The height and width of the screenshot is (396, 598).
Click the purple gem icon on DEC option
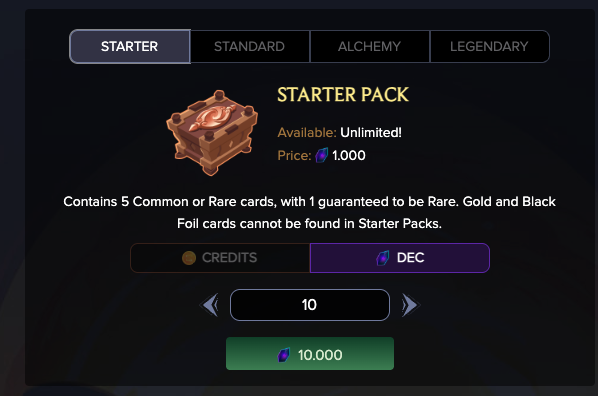383,258
